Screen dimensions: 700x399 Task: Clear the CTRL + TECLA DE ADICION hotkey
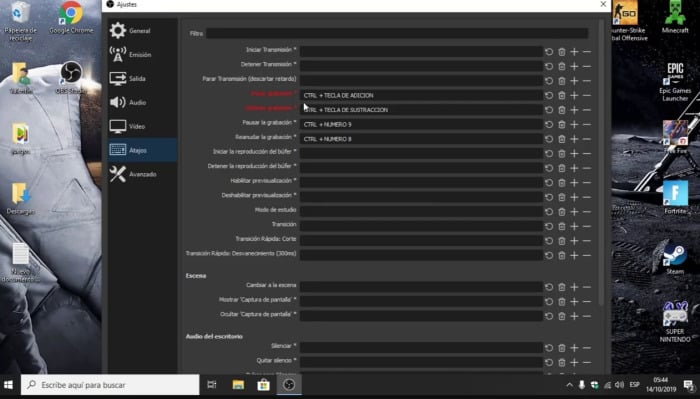[562, 96]
